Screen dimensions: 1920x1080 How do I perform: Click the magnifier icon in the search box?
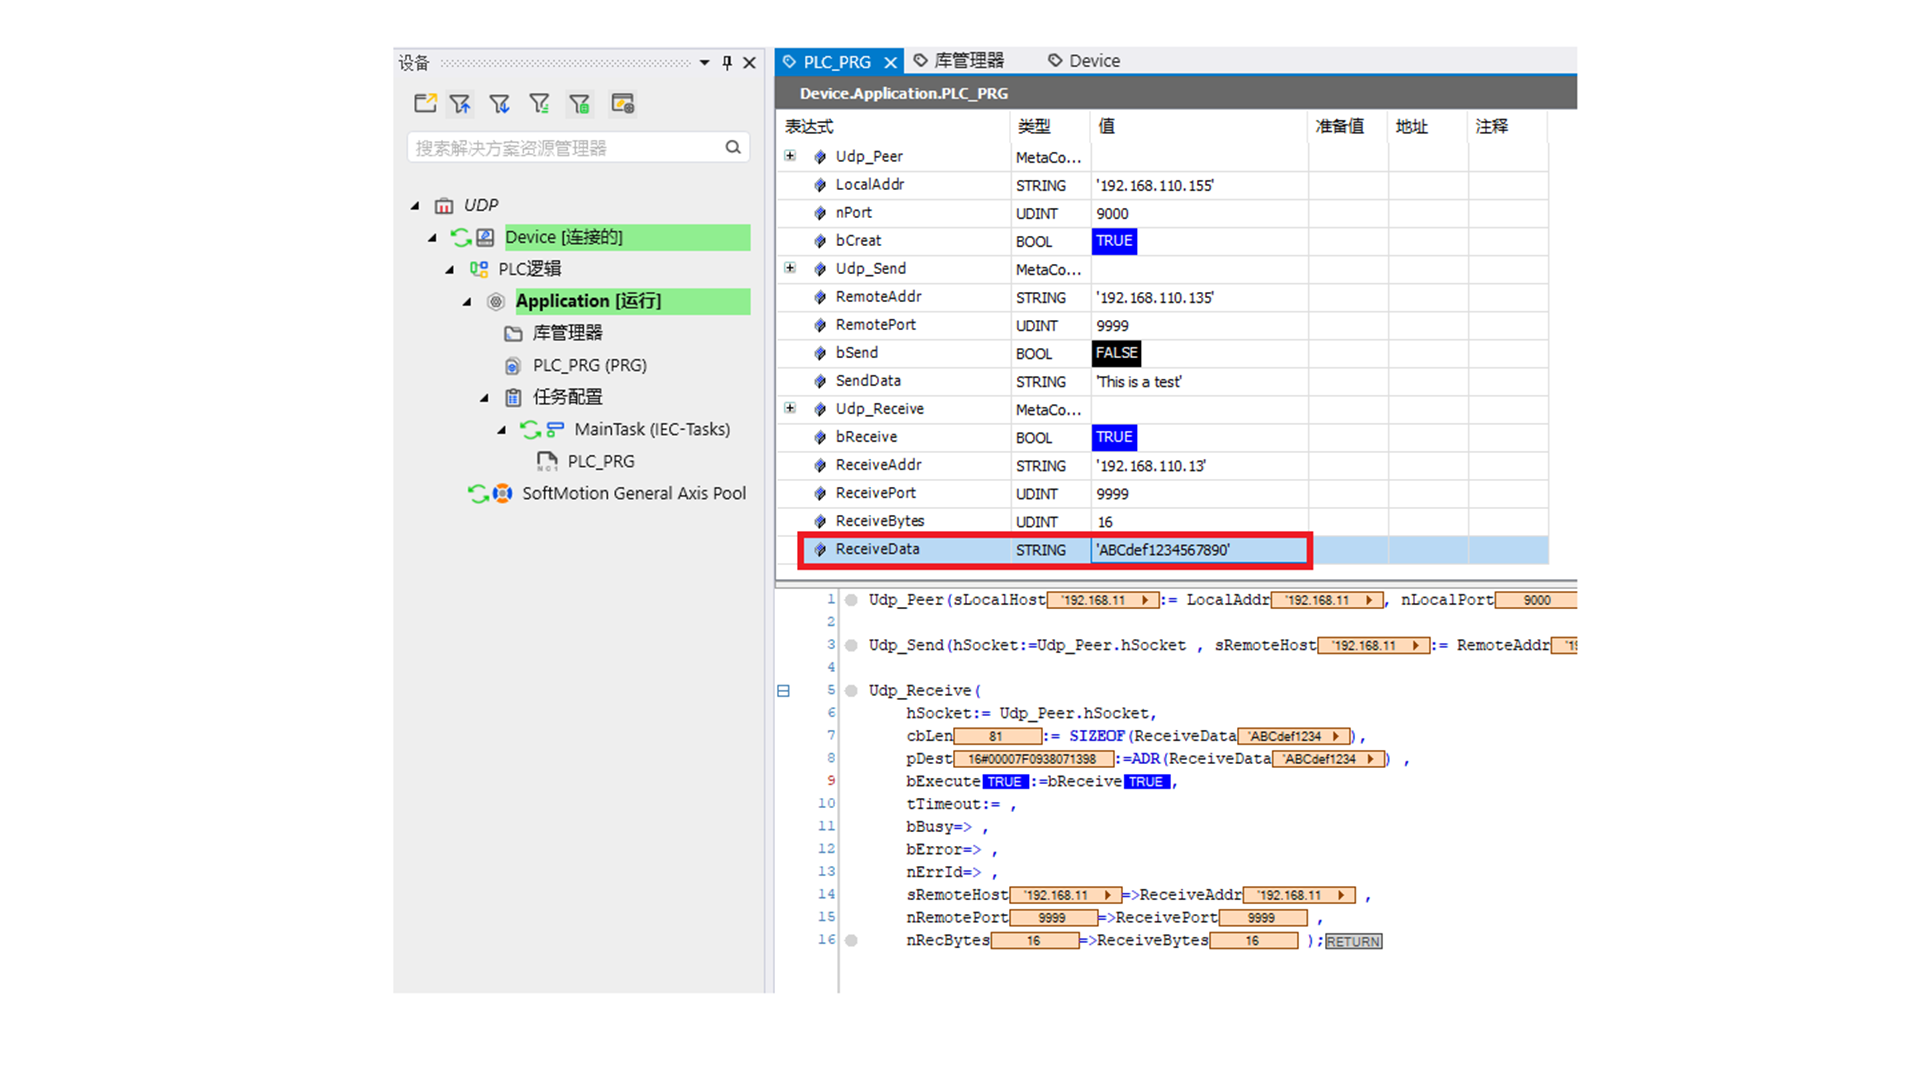[x=733, y=147]
